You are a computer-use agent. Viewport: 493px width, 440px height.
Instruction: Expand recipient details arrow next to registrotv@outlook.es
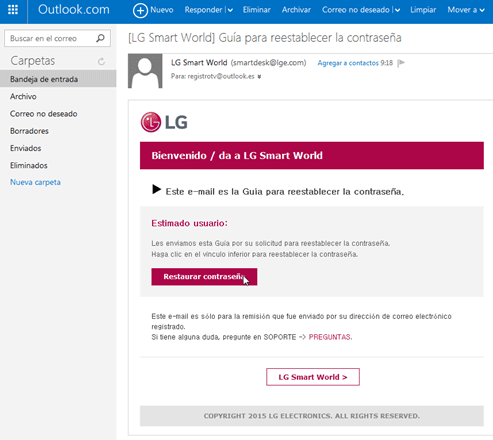[x=259, y=77]
